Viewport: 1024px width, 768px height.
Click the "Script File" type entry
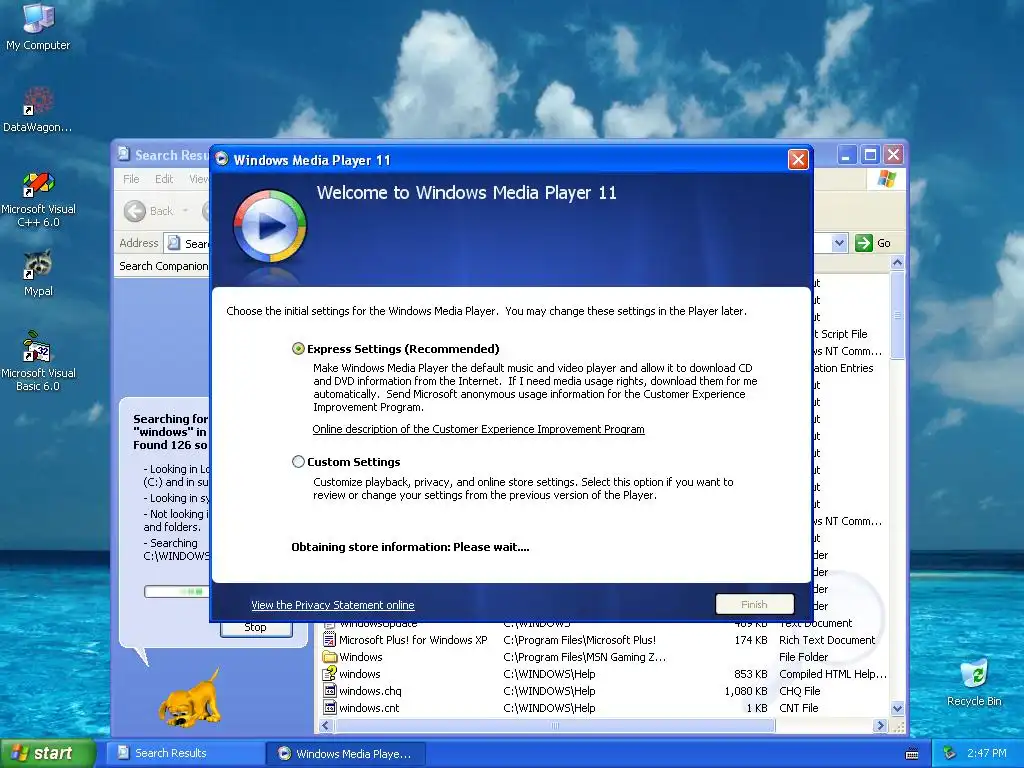tap(841, 334)
